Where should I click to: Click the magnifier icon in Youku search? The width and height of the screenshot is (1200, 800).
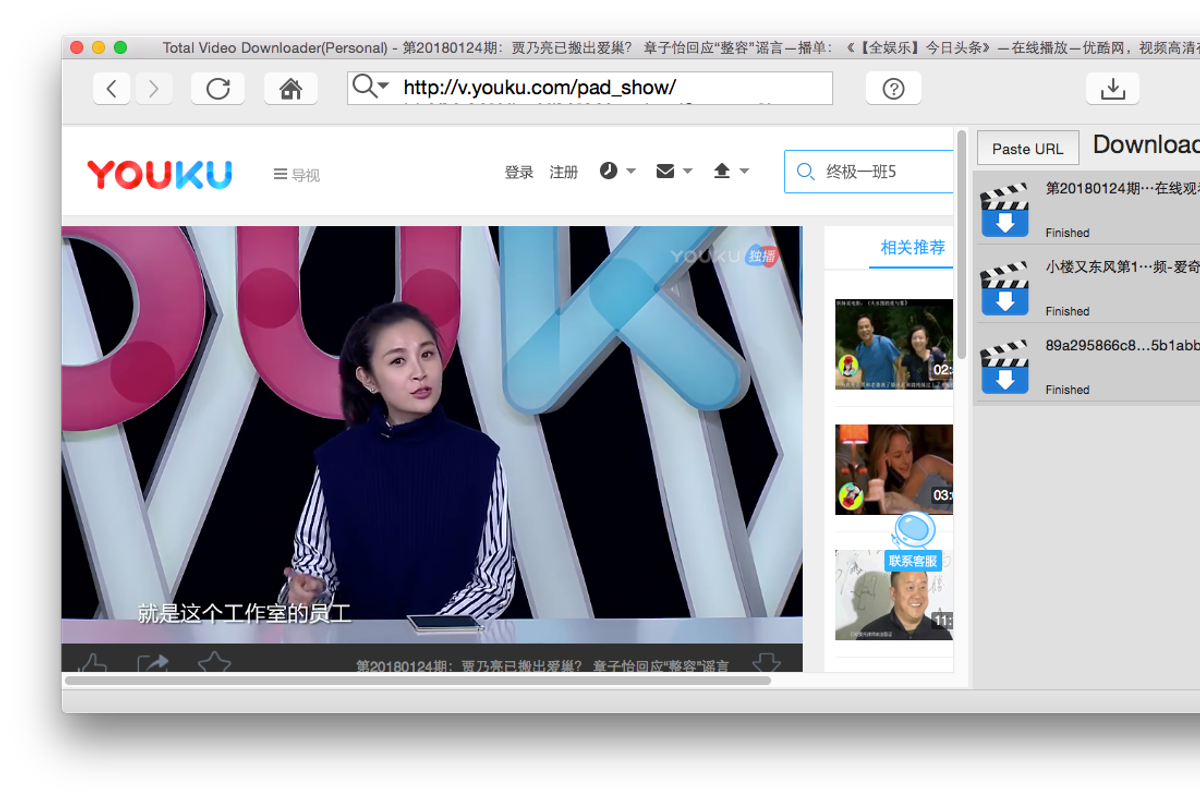(x=805, y=172)
